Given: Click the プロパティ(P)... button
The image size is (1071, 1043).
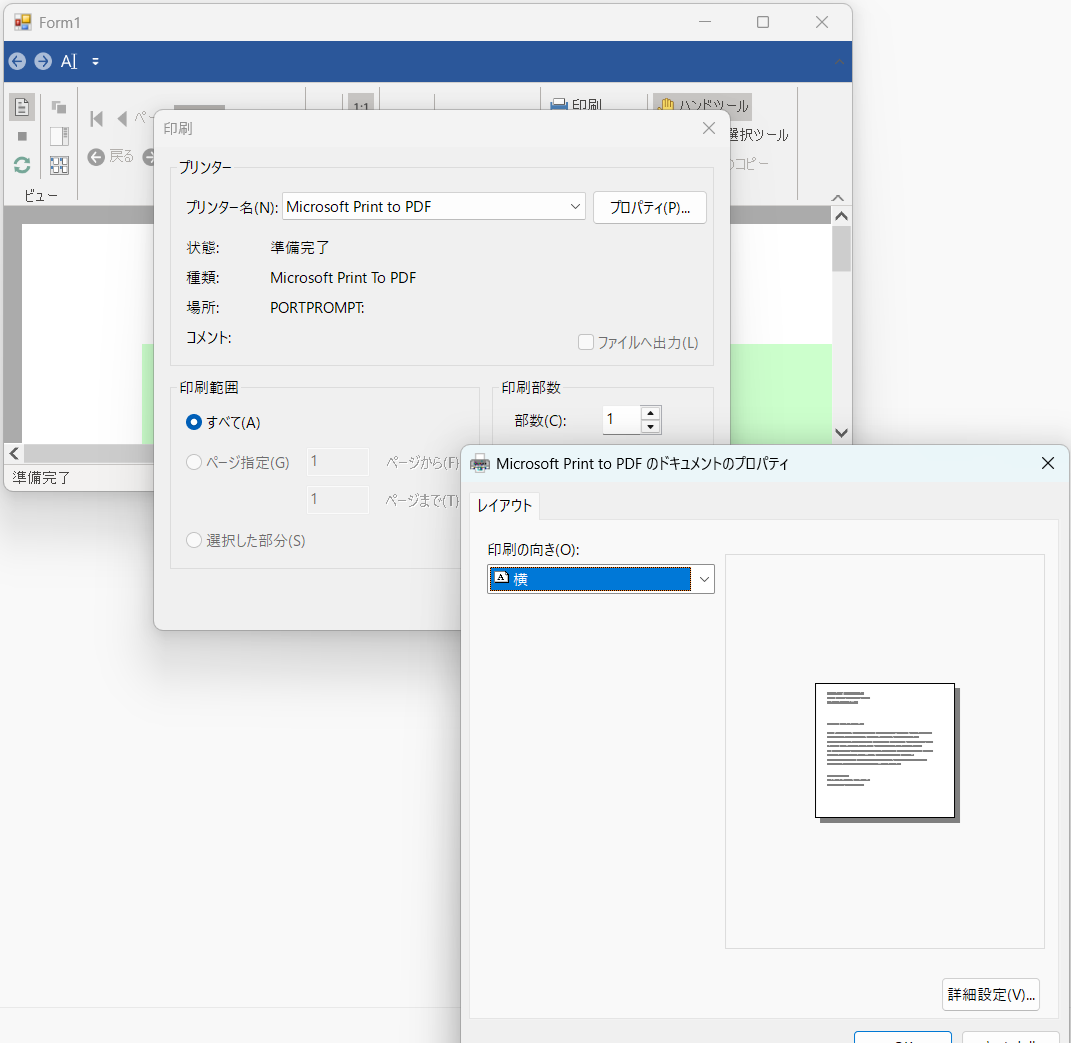Looking at the screenshot, I should (x=650, y=208).
